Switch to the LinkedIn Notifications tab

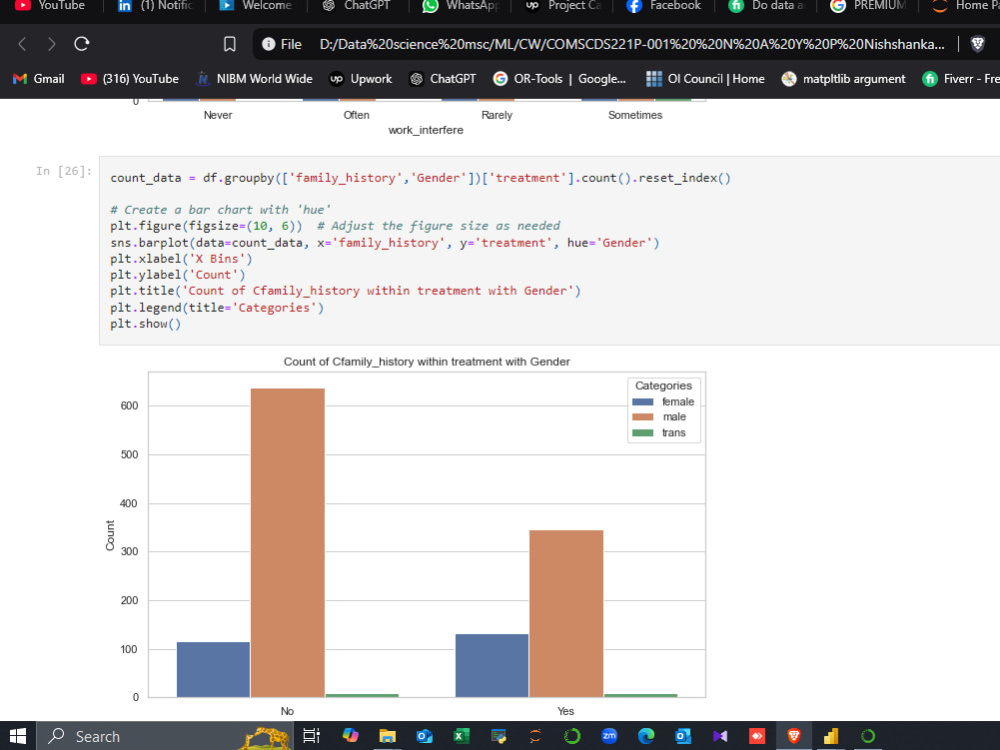click(x=155, y=6)
